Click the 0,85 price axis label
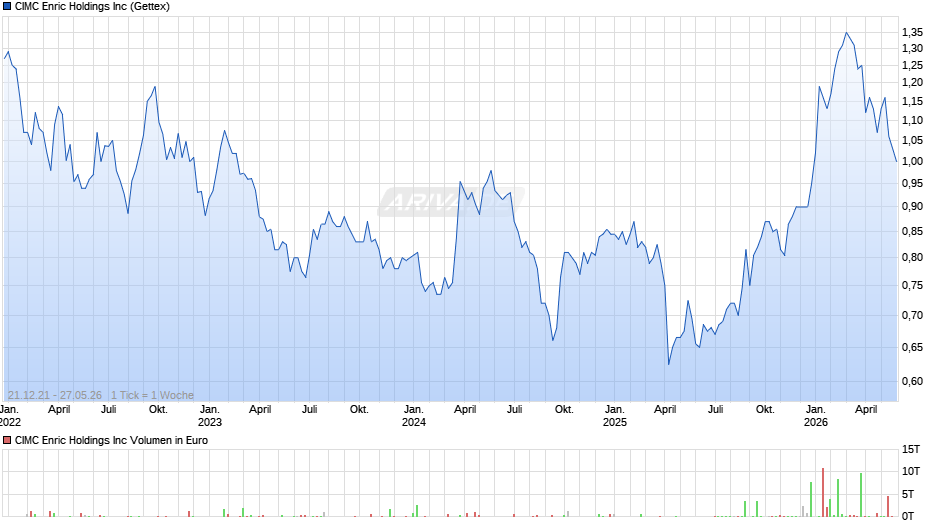 click(912, 231)
